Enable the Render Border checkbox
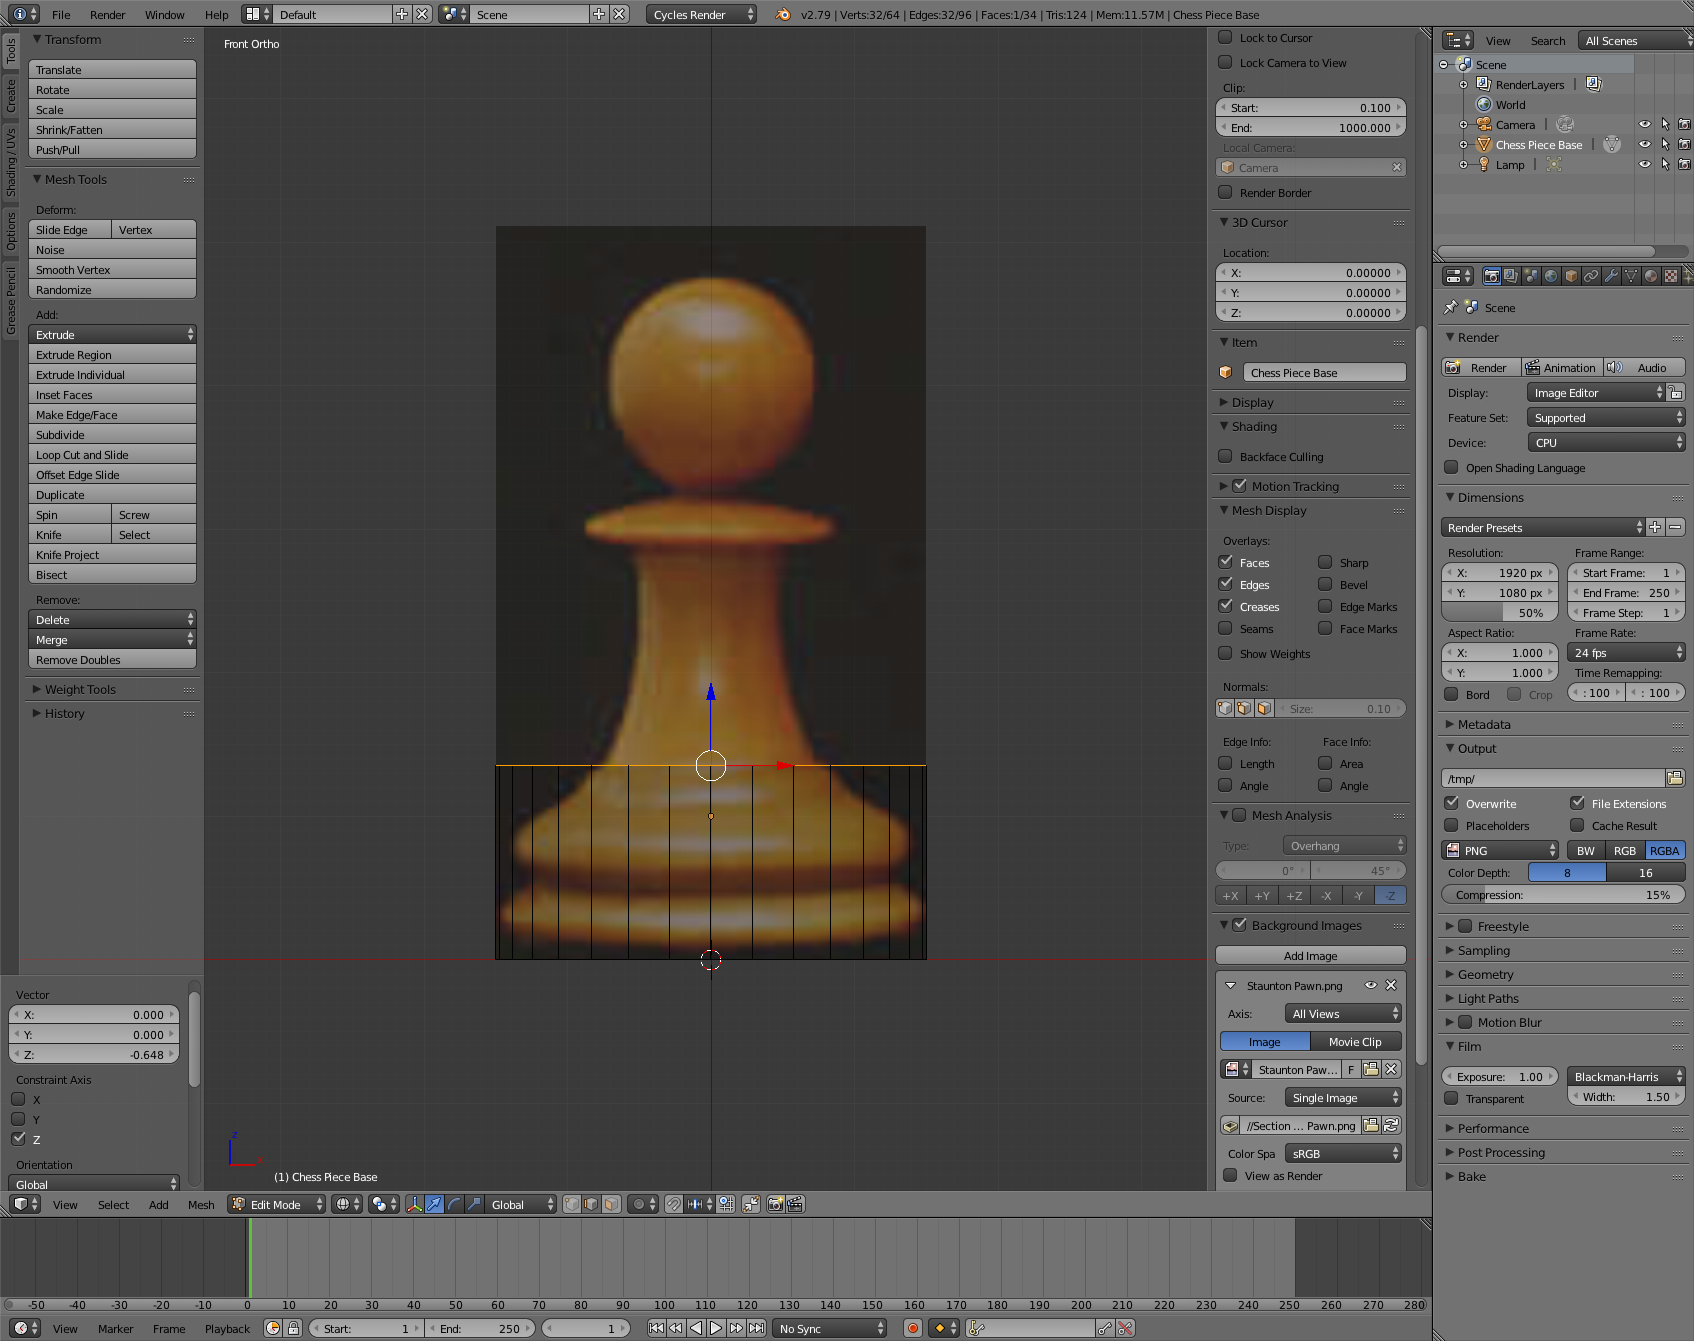Image resolution: width=1694 pixels, height=1341 pixels. pos(1225,192)
